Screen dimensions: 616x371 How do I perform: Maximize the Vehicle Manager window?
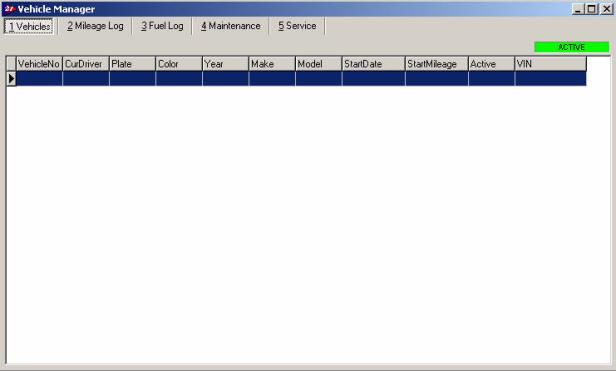click(592, 9)
